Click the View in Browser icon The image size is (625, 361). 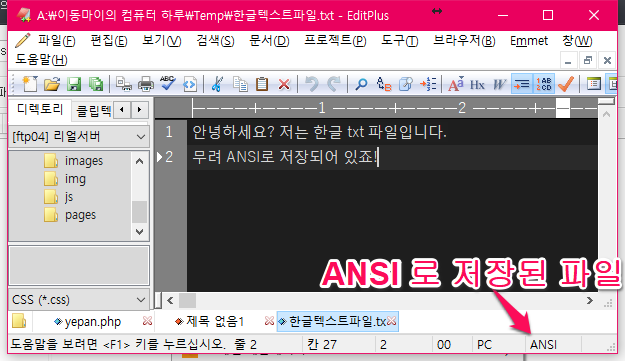tap(190, 84)
